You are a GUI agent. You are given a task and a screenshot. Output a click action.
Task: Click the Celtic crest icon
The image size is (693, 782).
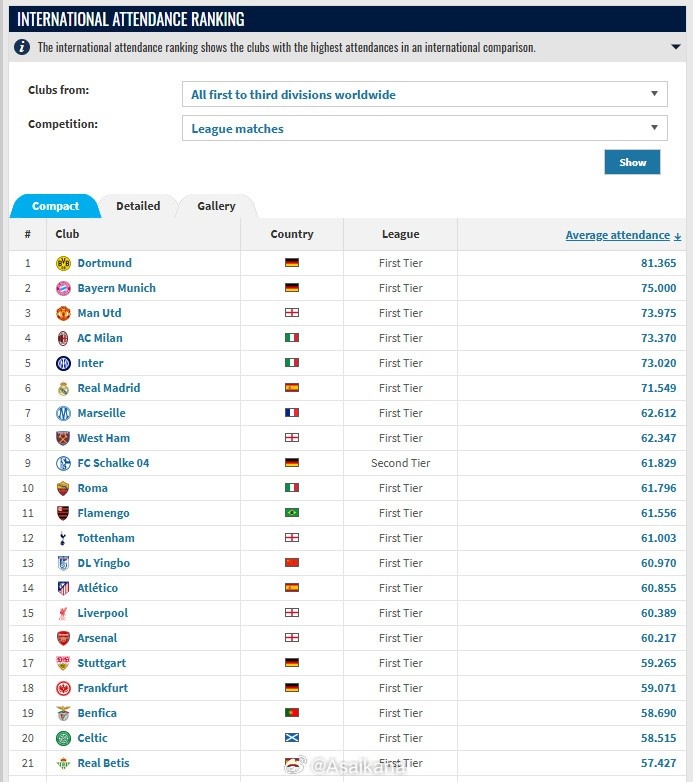tap(63, 738)
